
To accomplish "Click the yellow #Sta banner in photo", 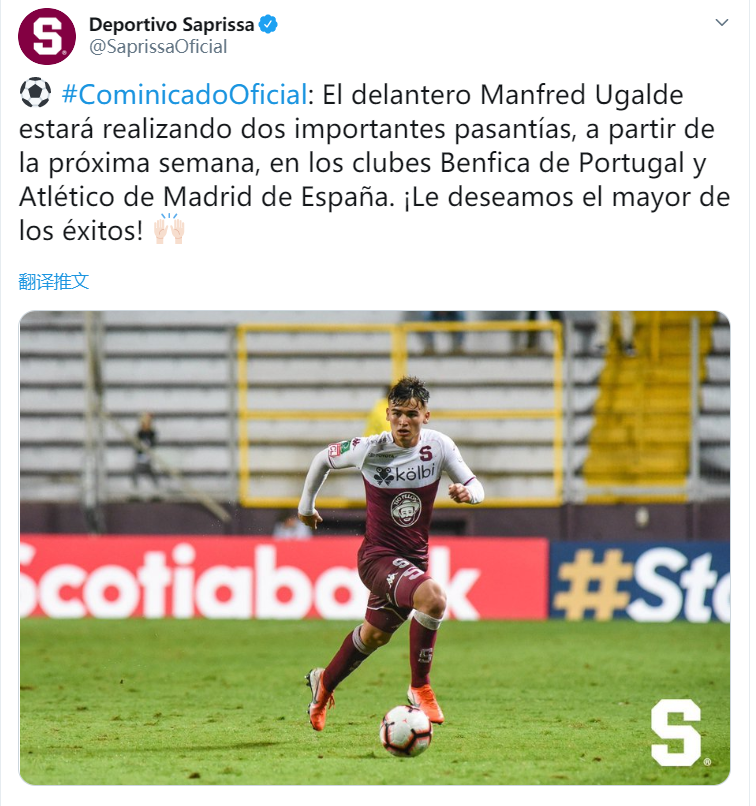I will point(640,582).
